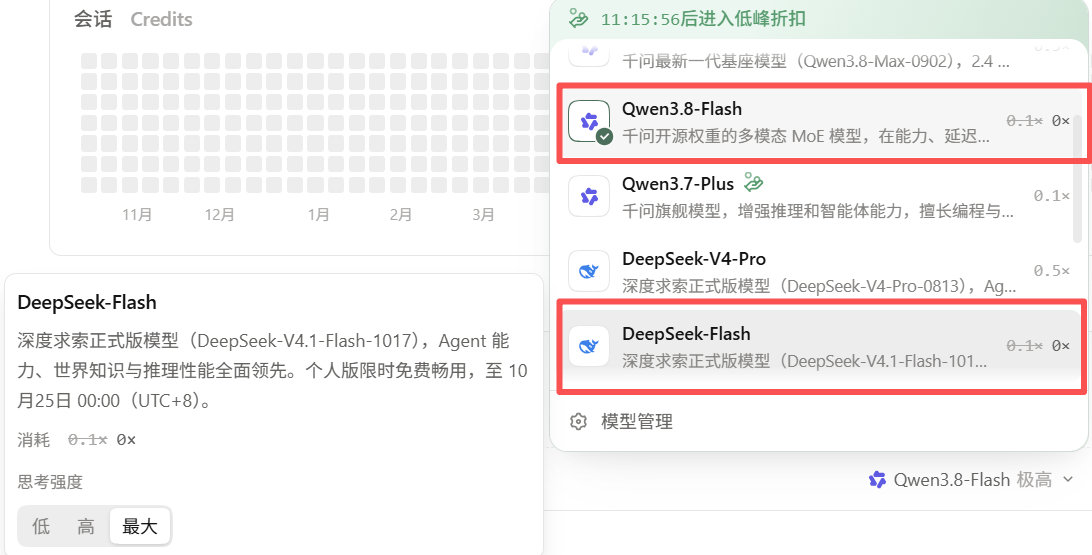Choose the DeepSeek-V4-Pro model entry
The image size is (1092, 555).
821,271
